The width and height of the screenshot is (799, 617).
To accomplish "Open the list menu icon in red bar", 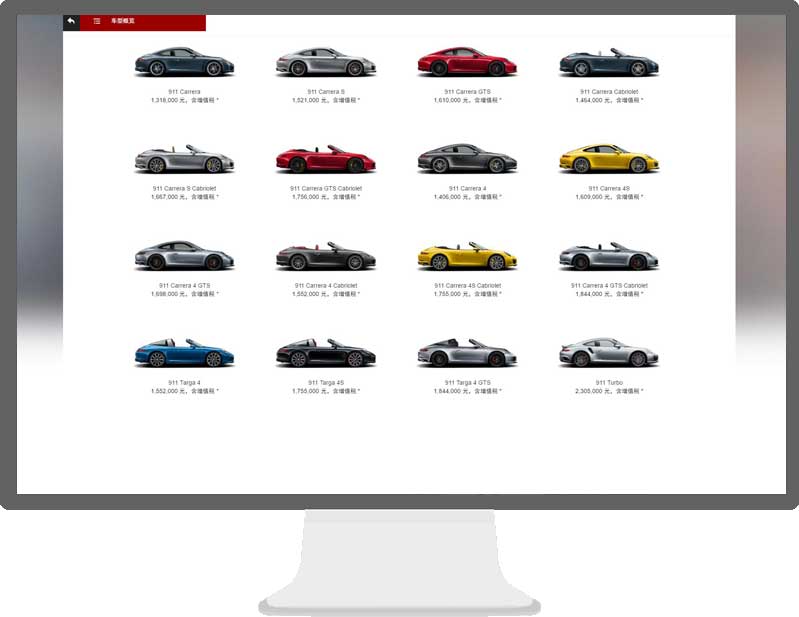I will [97, 21].
